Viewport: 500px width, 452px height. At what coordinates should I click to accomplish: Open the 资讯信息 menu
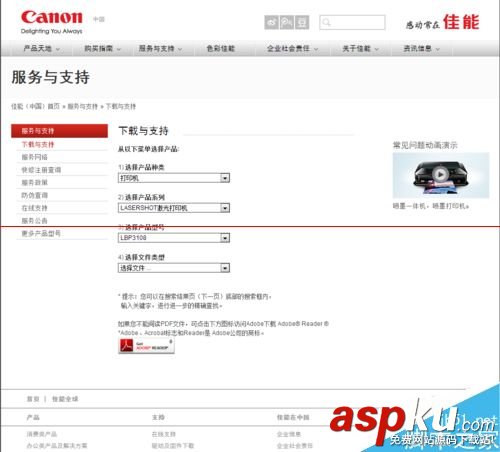point(421,49)
